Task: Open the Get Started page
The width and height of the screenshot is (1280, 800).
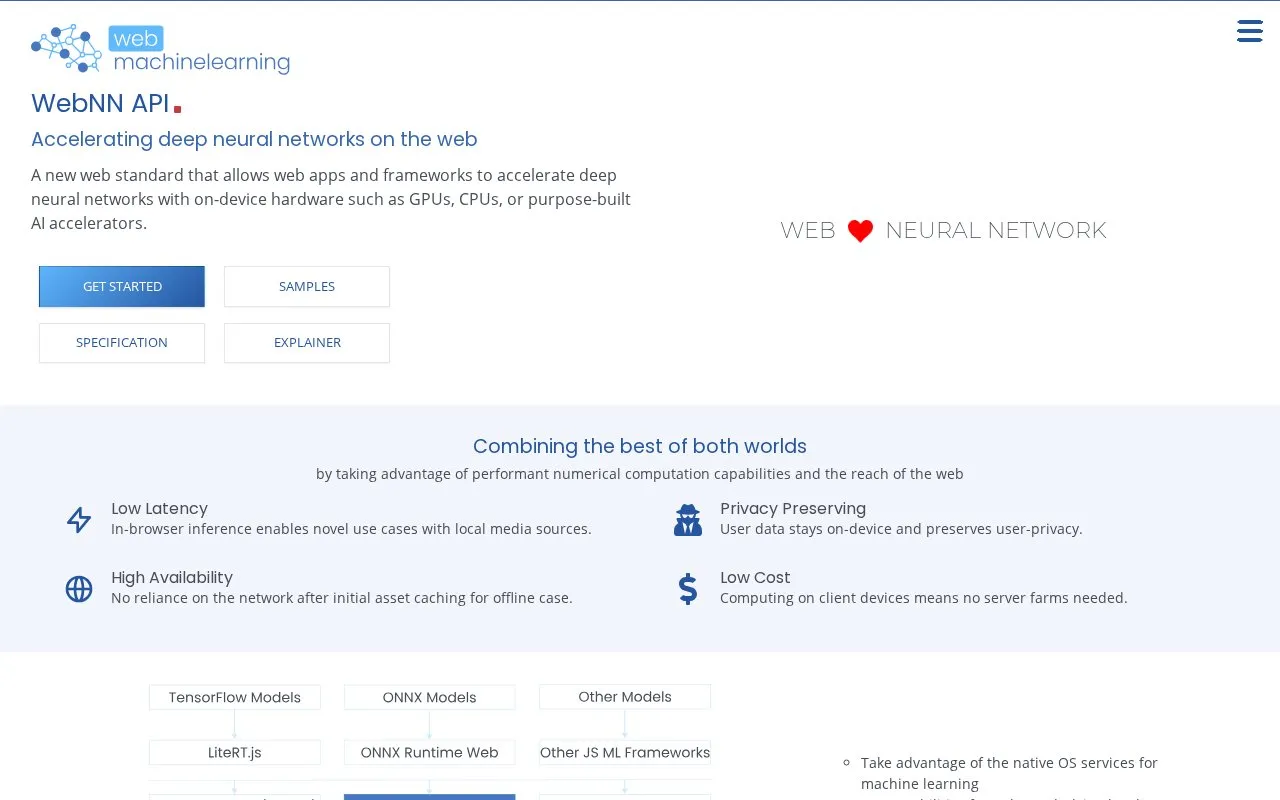Action: point(122,286)
